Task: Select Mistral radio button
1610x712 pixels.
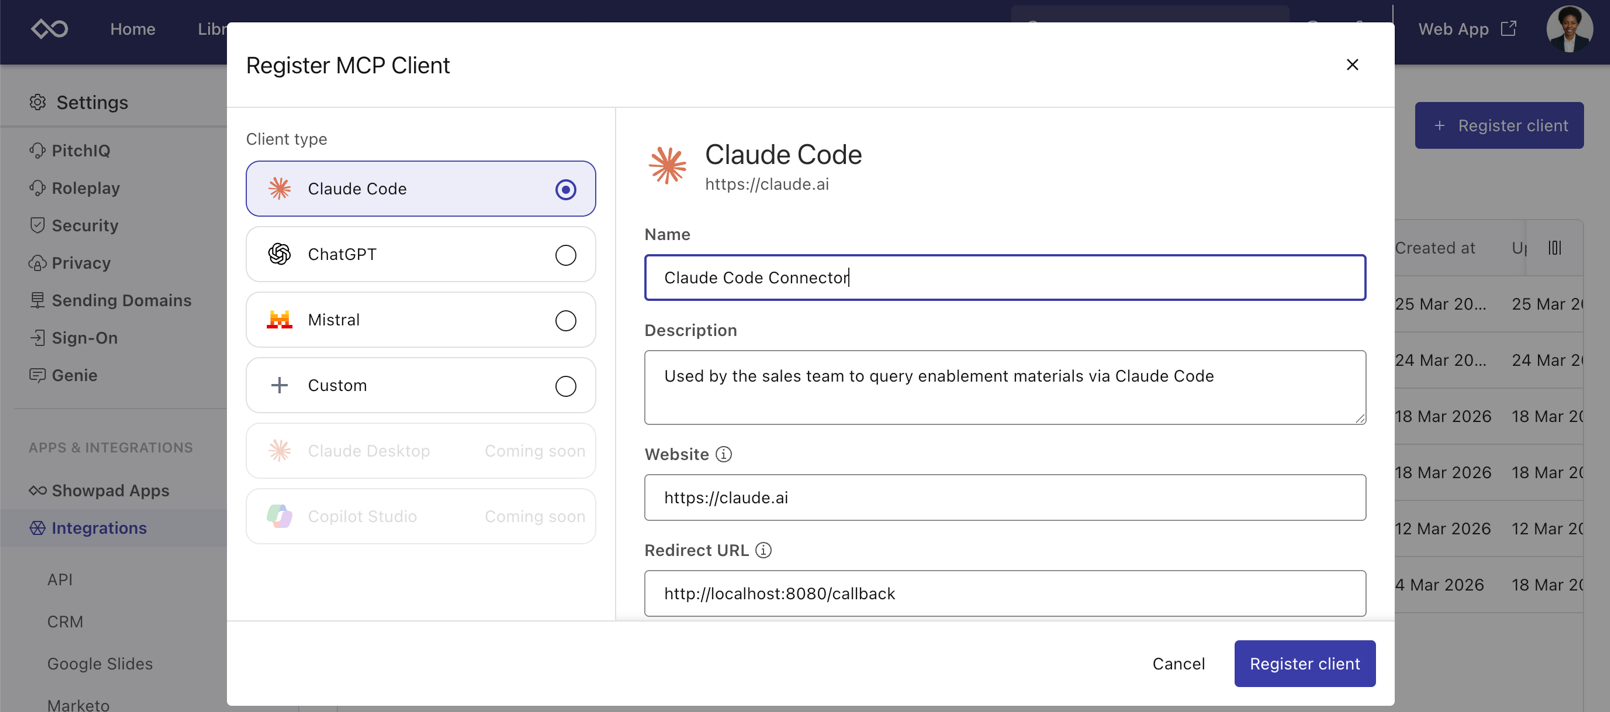Action: point(566,320)
